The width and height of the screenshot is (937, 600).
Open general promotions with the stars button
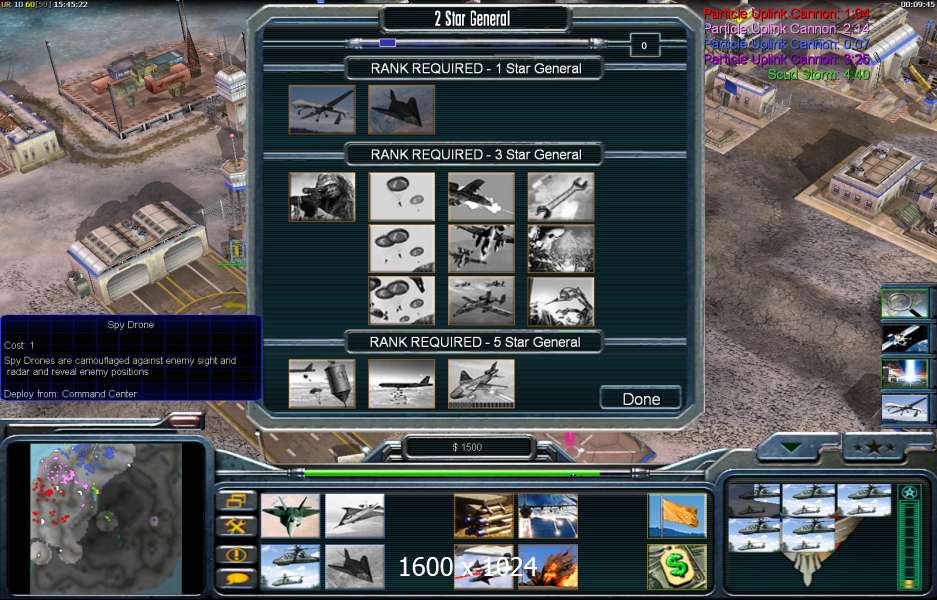(874, 446)
